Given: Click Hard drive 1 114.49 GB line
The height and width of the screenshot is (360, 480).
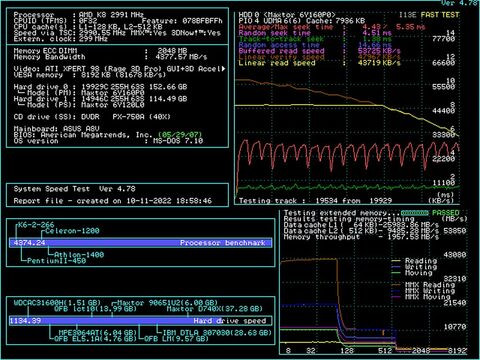Looking at the screenshot, I should point(100,99).
